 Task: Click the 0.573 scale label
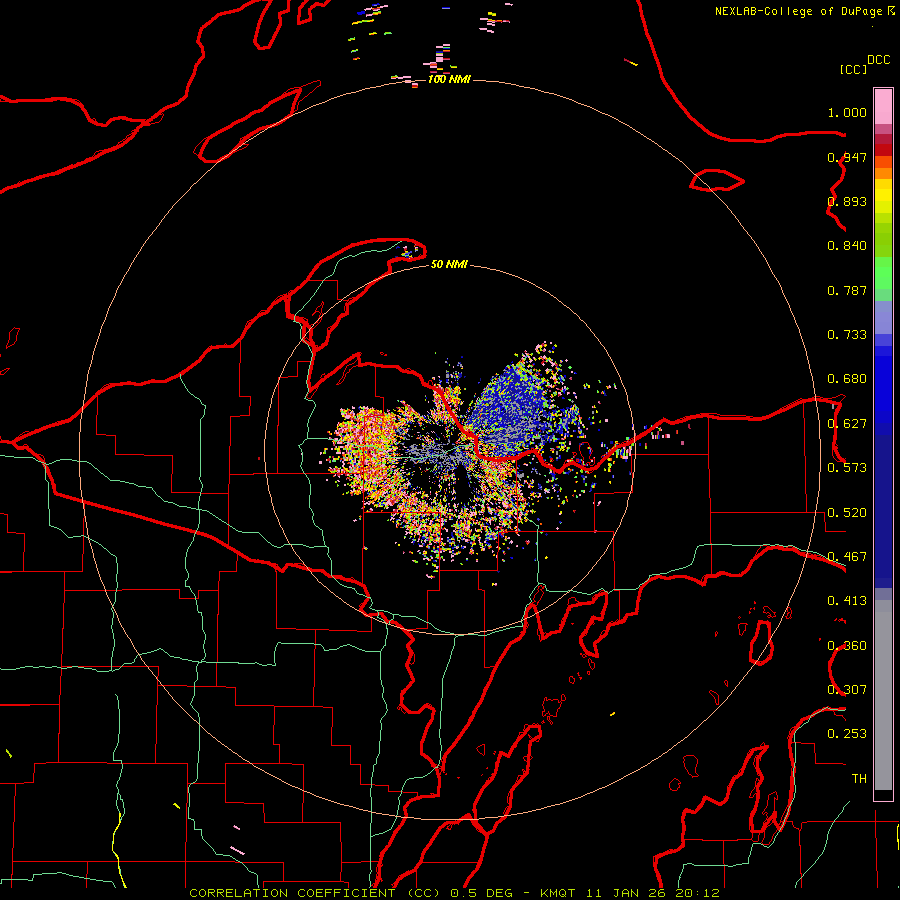[847, 468]
